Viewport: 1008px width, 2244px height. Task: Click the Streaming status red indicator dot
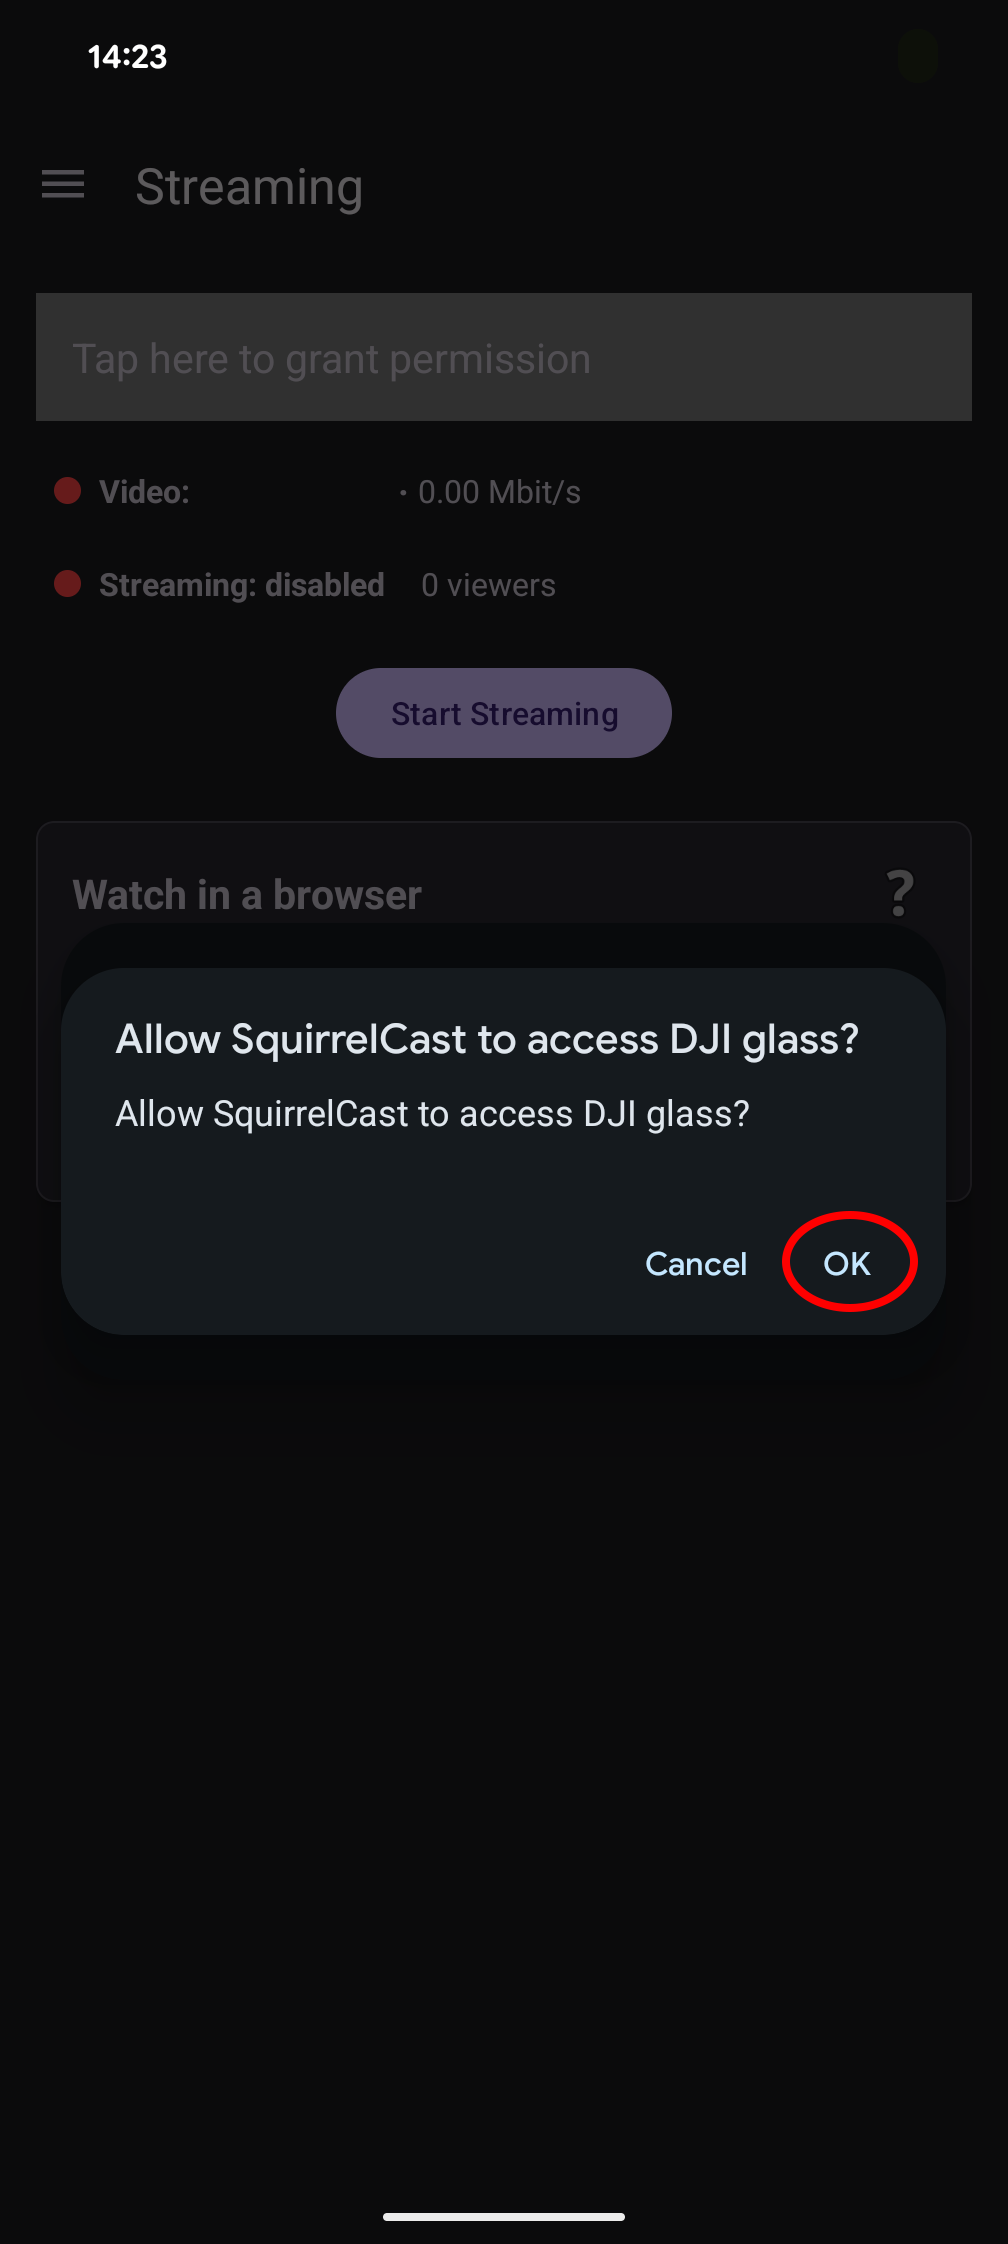[68, 584]
